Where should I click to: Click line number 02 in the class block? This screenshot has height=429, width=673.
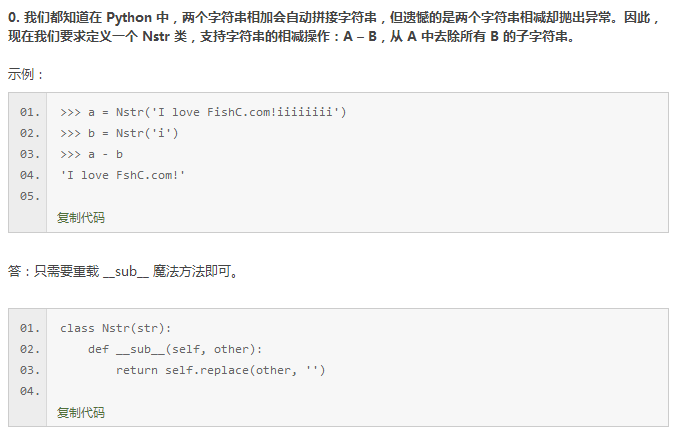[29, 349]
